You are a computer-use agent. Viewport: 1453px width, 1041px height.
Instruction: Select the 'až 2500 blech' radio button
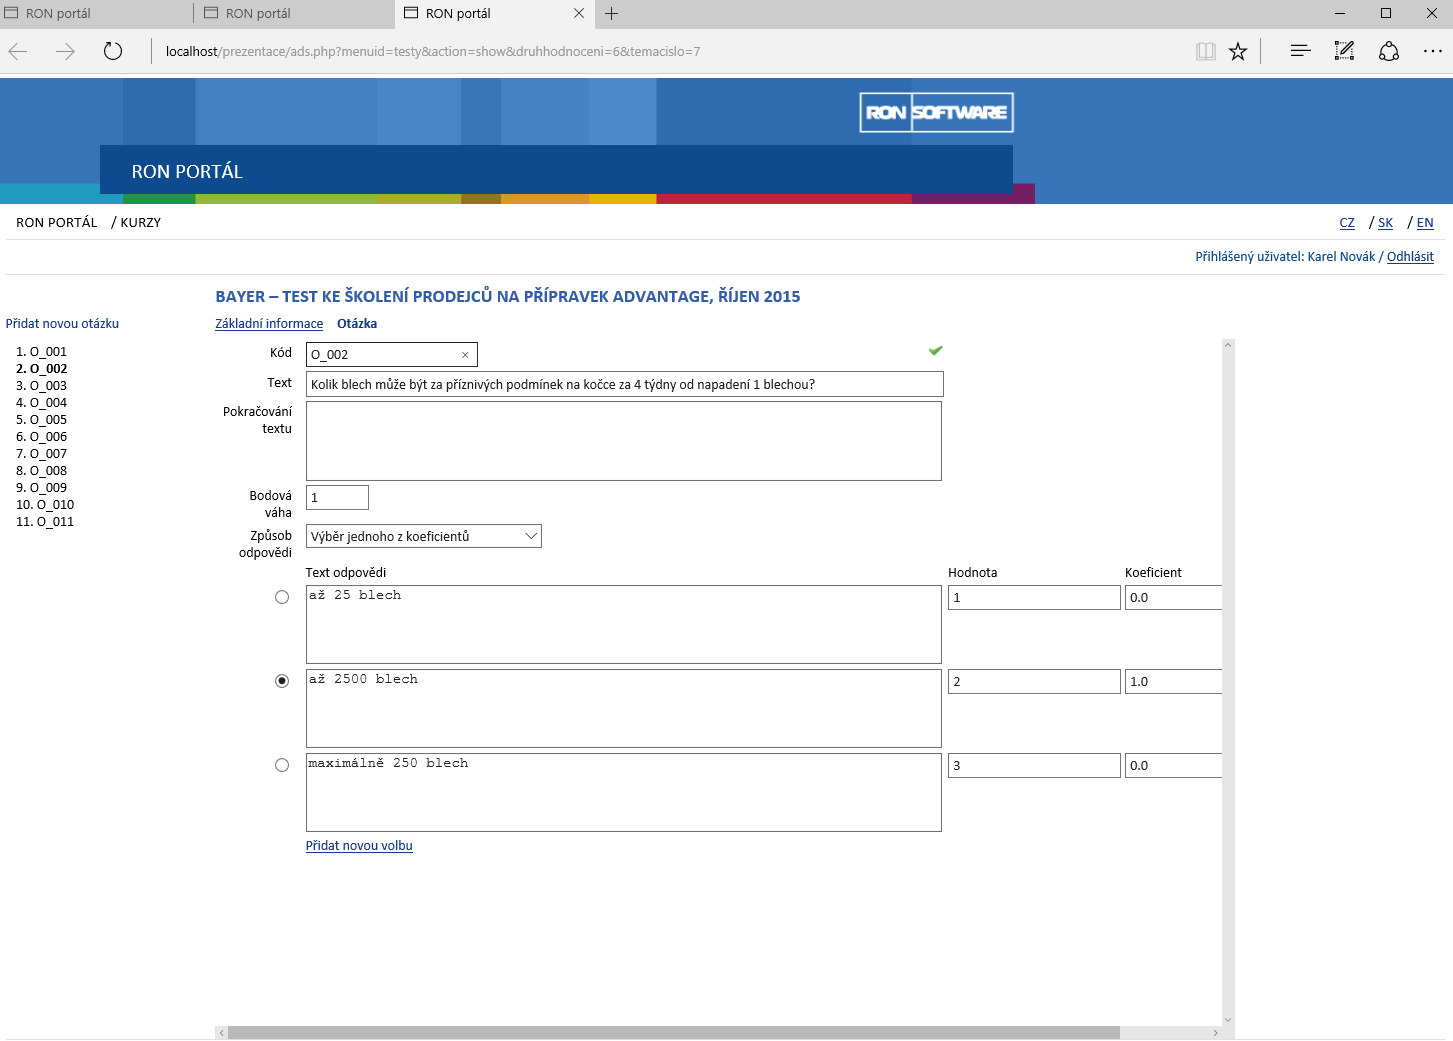(x=282, y=681)
